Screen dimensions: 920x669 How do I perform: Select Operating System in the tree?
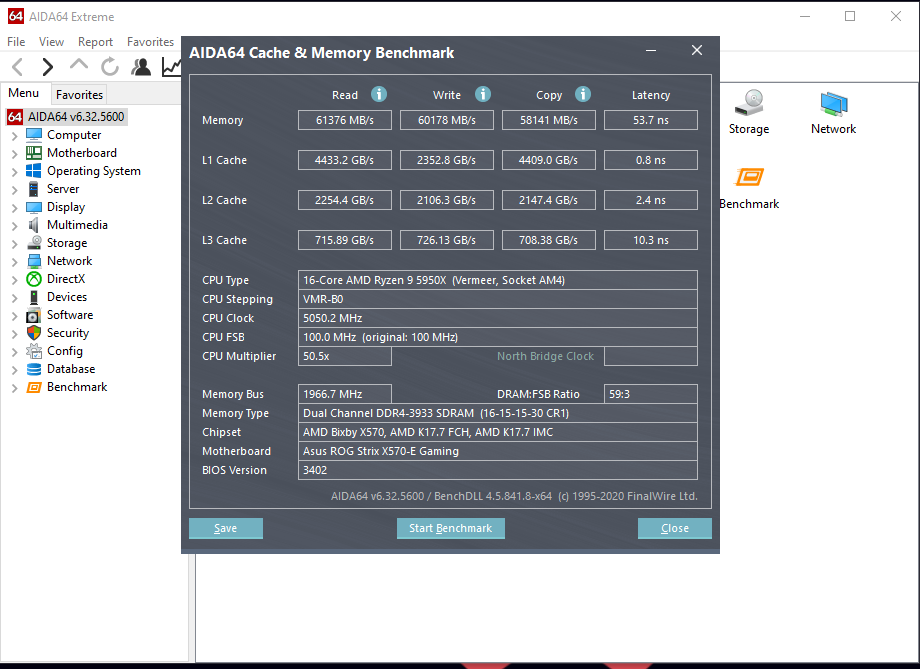point(93,171)
